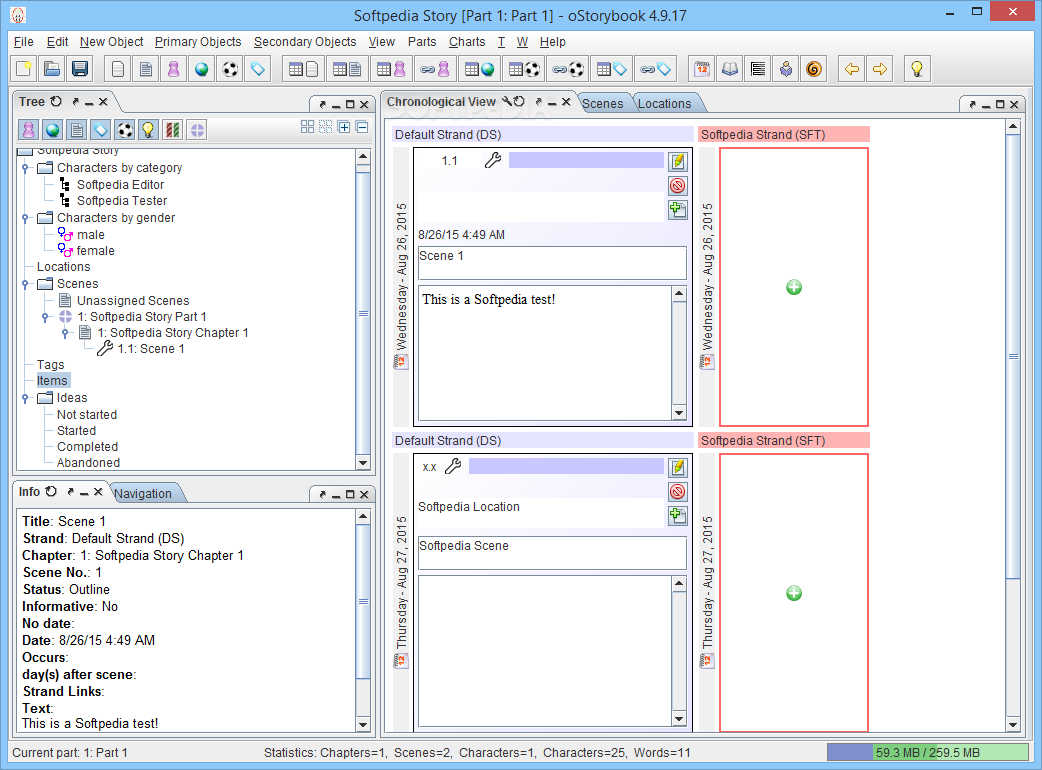Open the Charts menu
The image size is (1042, 770).
point(467,42)
